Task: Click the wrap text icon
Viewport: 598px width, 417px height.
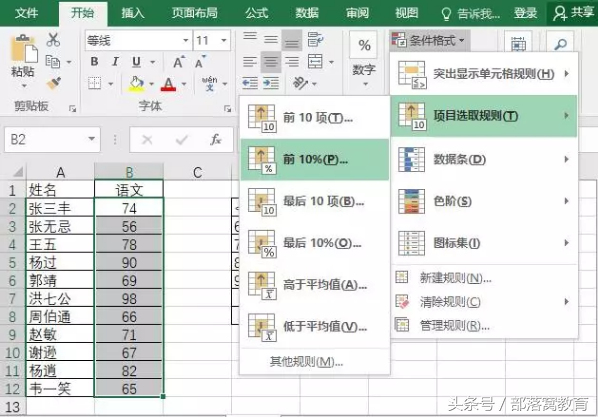Action: (x=316, y=39)
